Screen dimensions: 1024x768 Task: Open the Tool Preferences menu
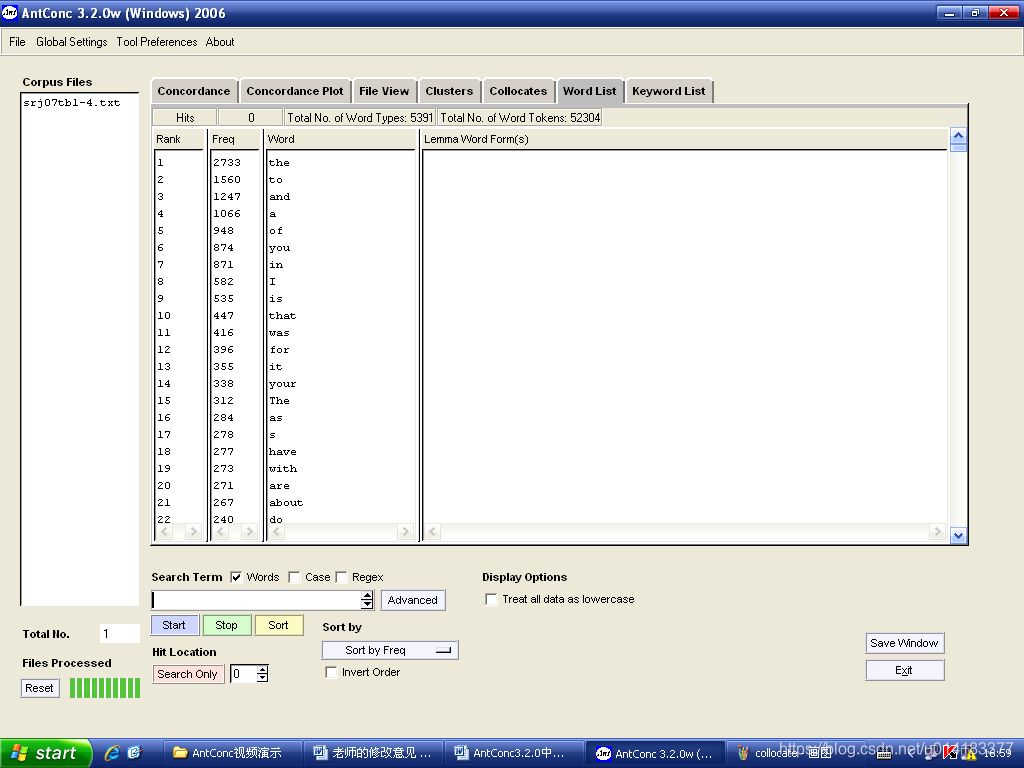[157, 42]
